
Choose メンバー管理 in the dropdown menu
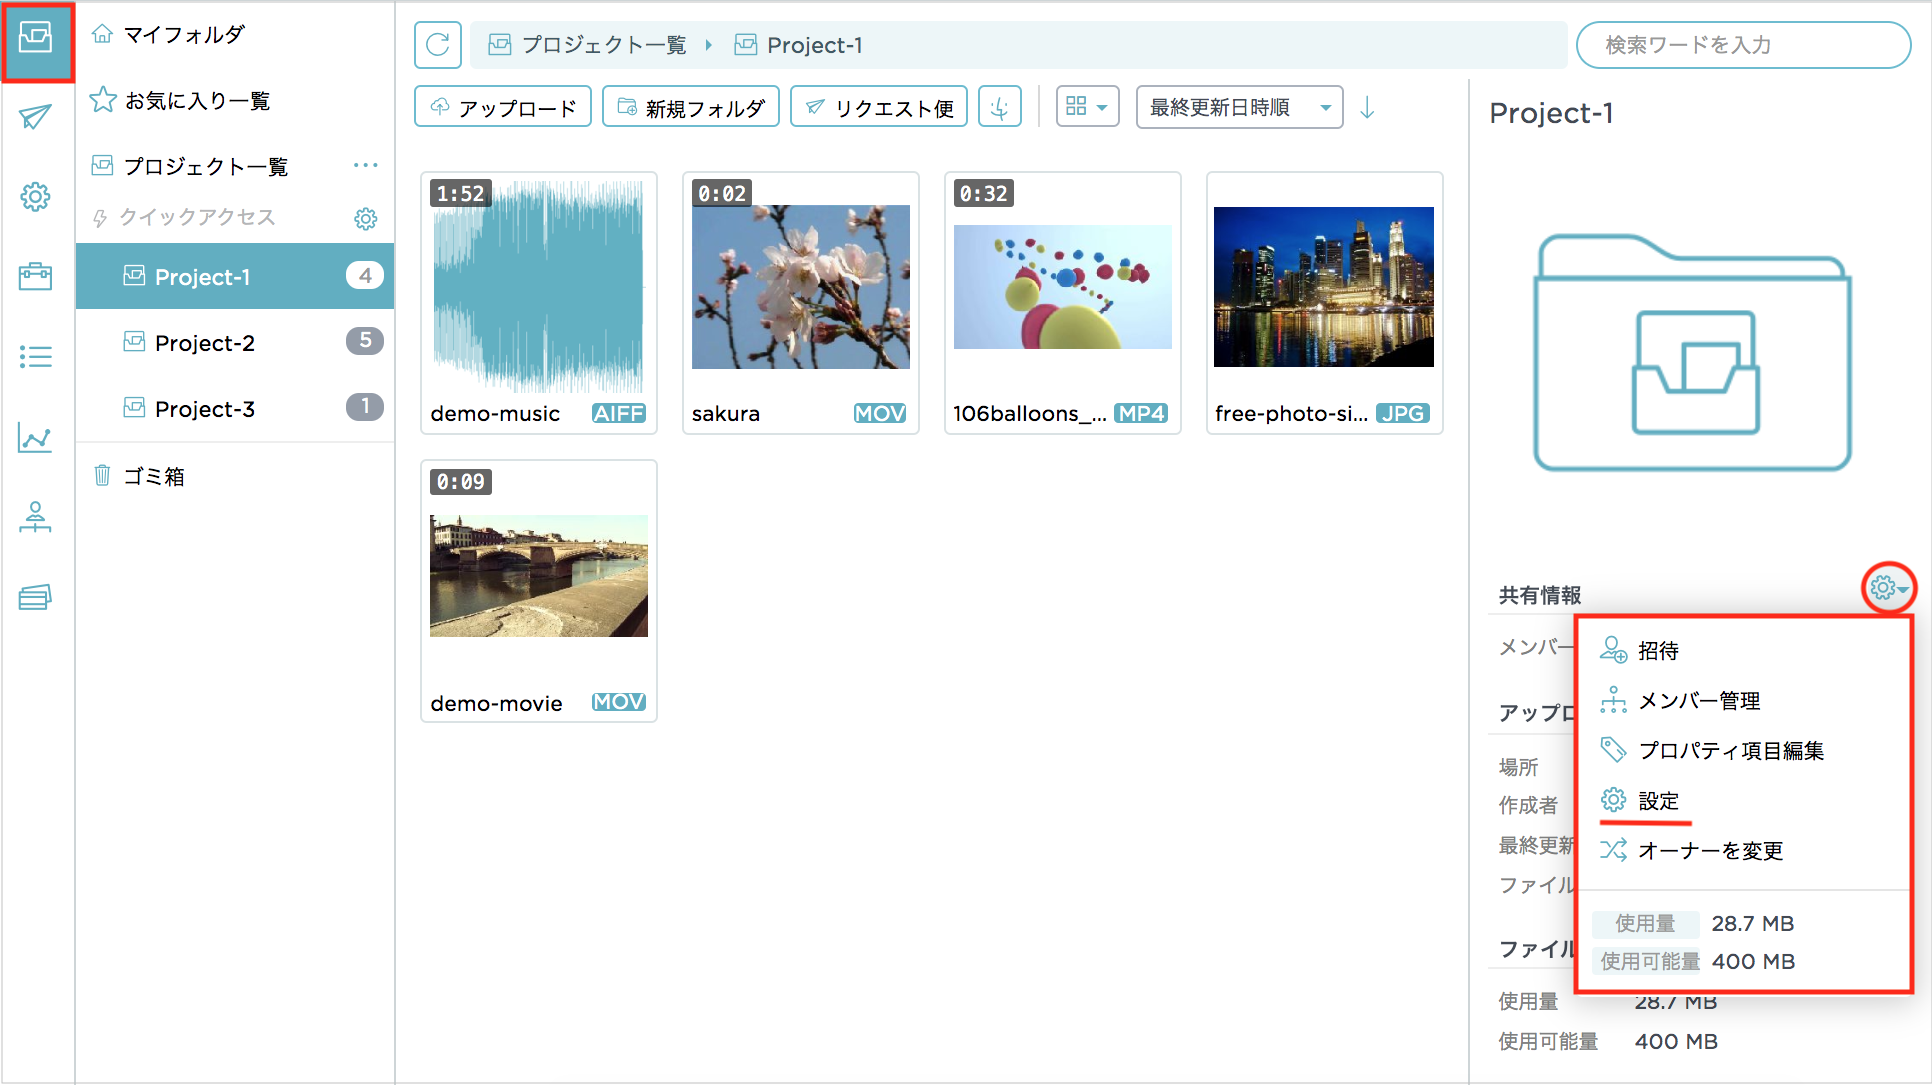click(1699, 701)
